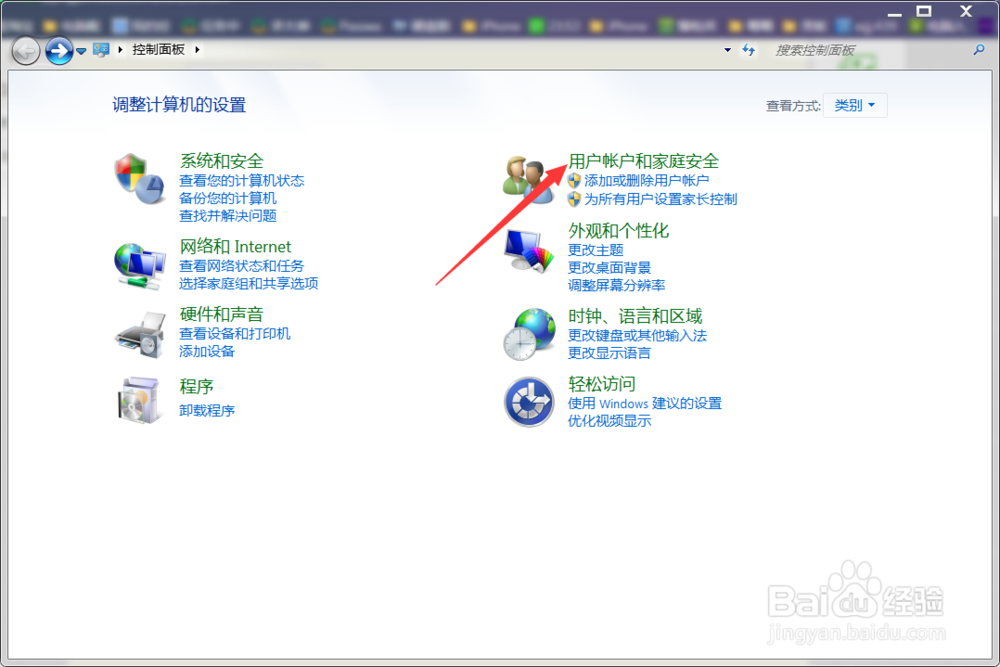Open the 轻松访问 accessibility icon

tap(529, 402)
